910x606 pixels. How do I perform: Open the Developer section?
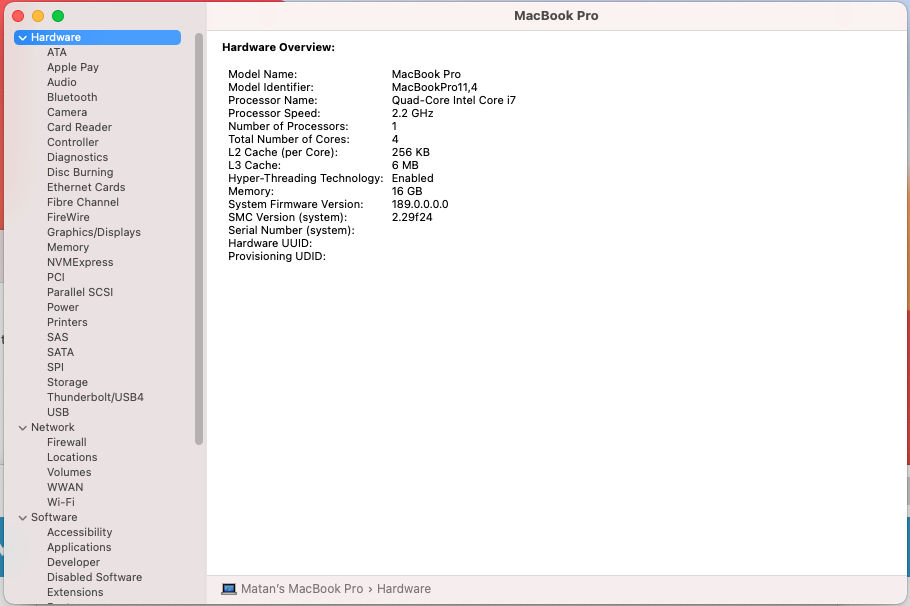click(x=73, y=562)
